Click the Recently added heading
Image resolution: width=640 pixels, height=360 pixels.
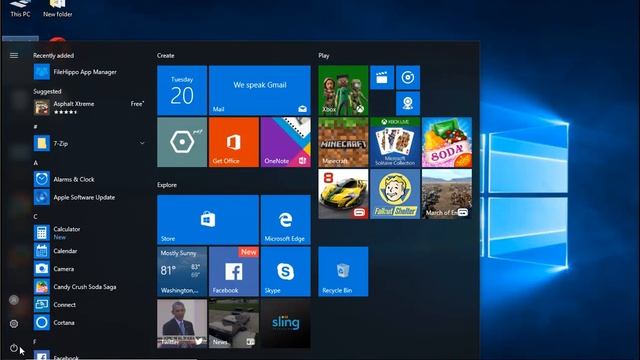tap(53, 56)
